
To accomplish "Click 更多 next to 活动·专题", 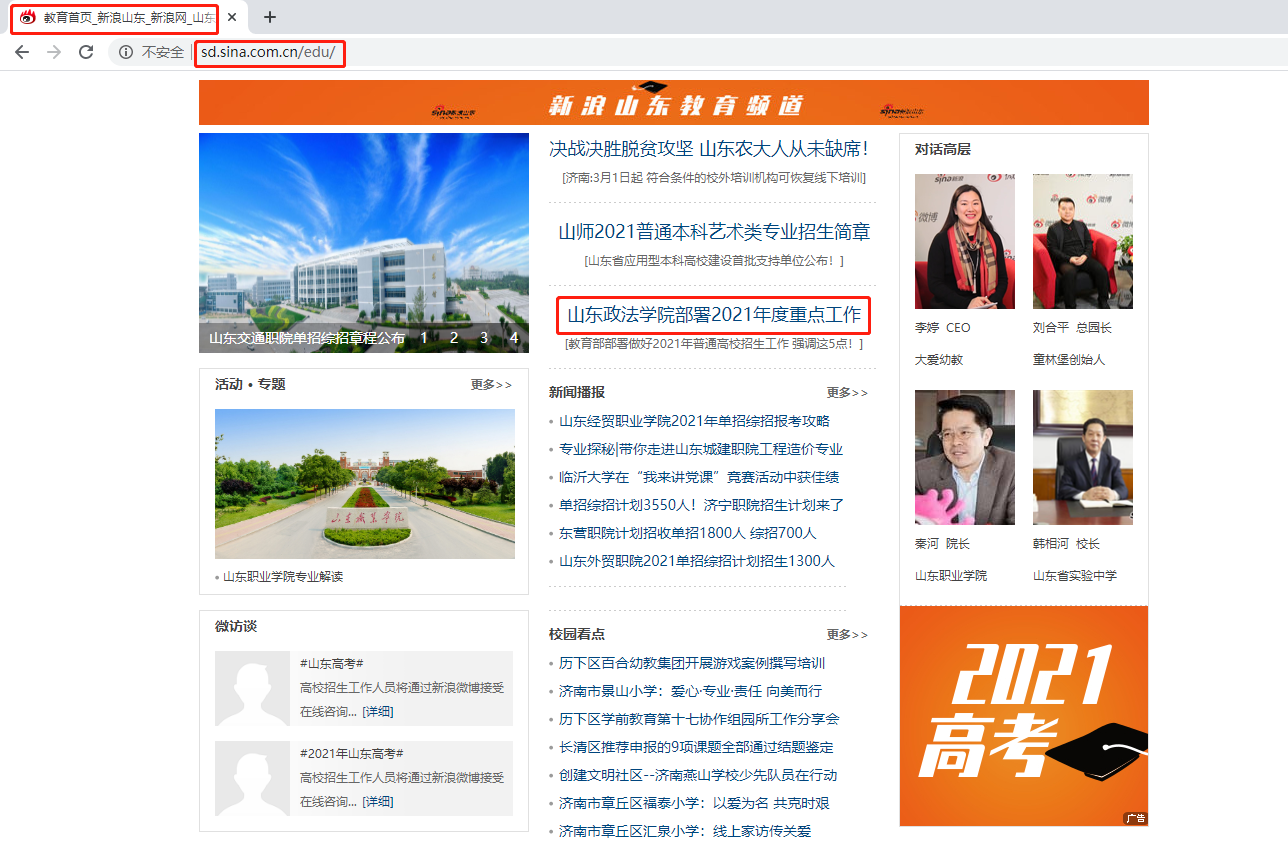I will [491, 384].
